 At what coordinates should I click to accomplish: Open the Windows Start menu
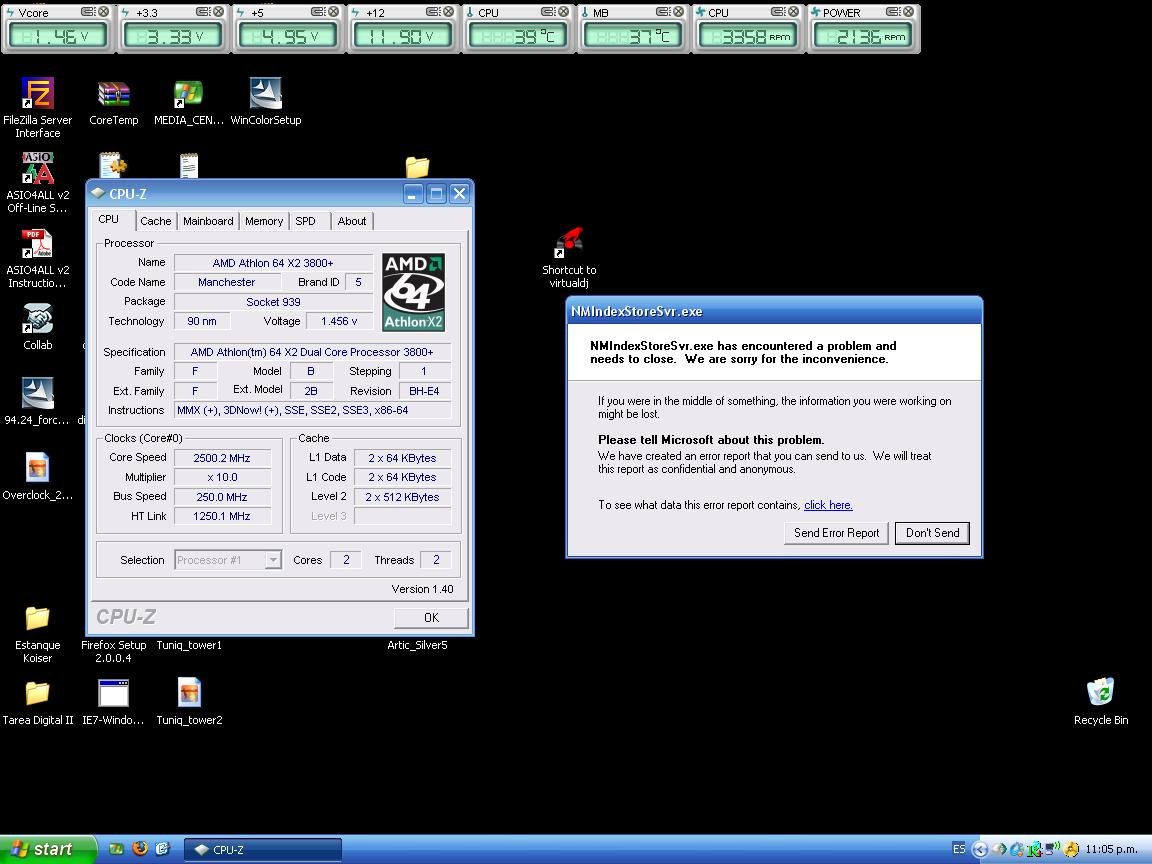(48, 849)
